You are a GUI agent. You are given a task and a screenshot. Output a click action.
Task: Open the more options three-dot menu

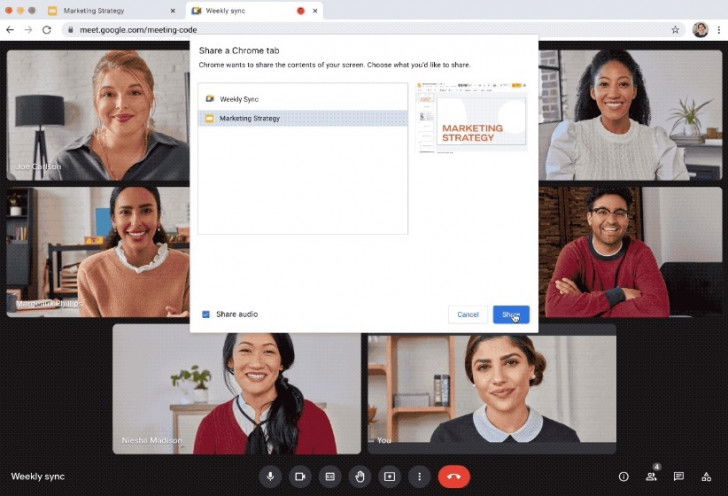click(419, 476)
